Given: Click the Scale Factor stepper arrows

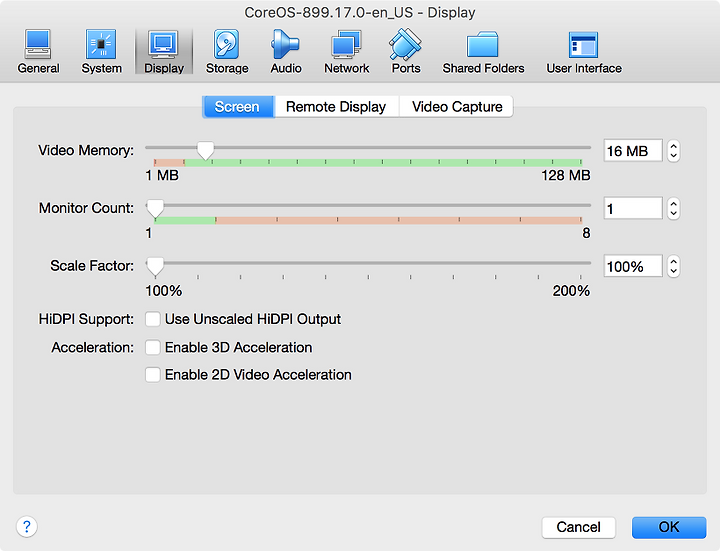Looking at the screenshot, I should click(x=674, y=266).
